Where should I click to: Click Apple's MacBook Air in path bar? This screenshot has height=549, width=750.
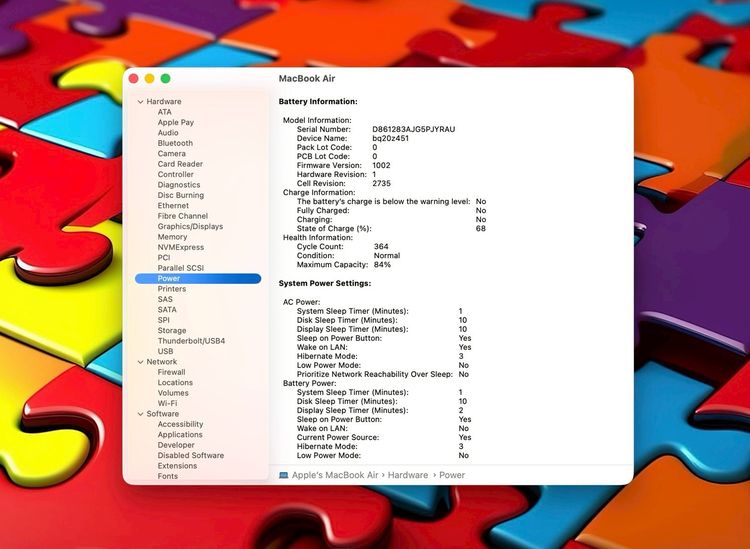[335, 475]
